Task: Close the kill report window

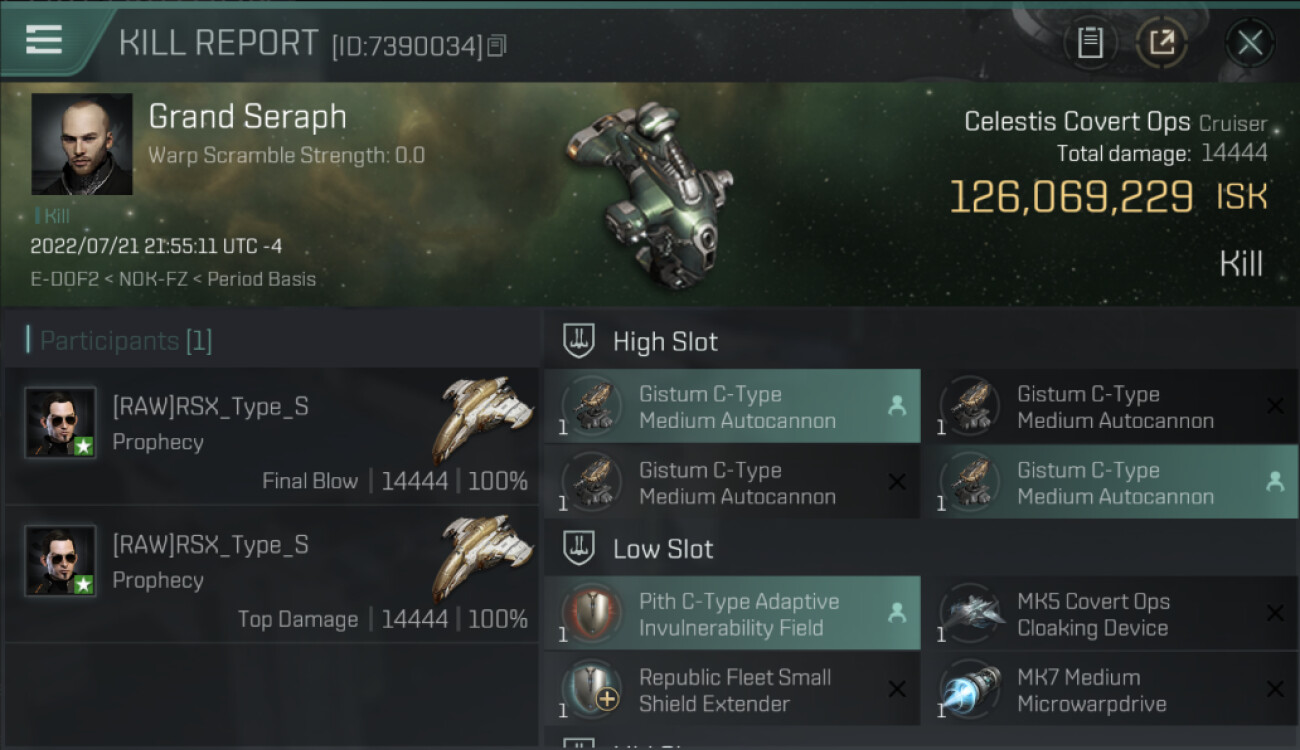Action: (1249, 43)
